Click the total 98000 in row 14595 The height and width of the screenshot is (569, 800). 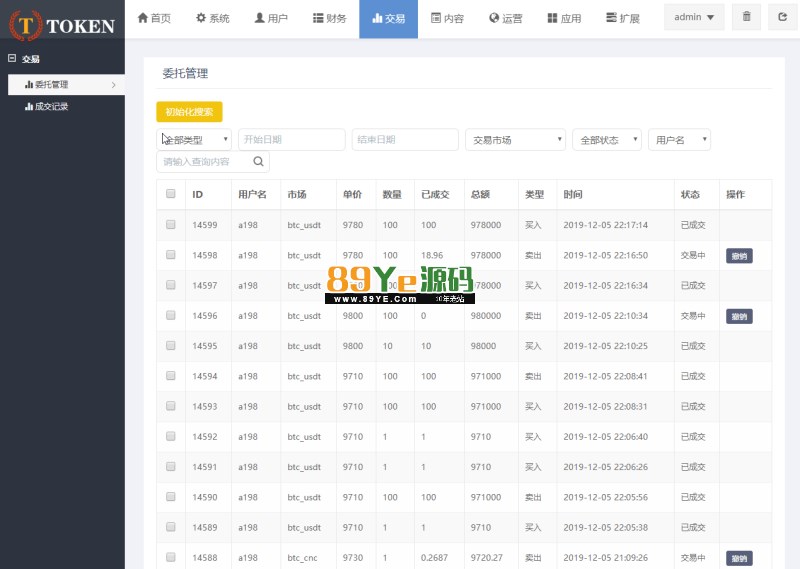click(x=483, y=346)
